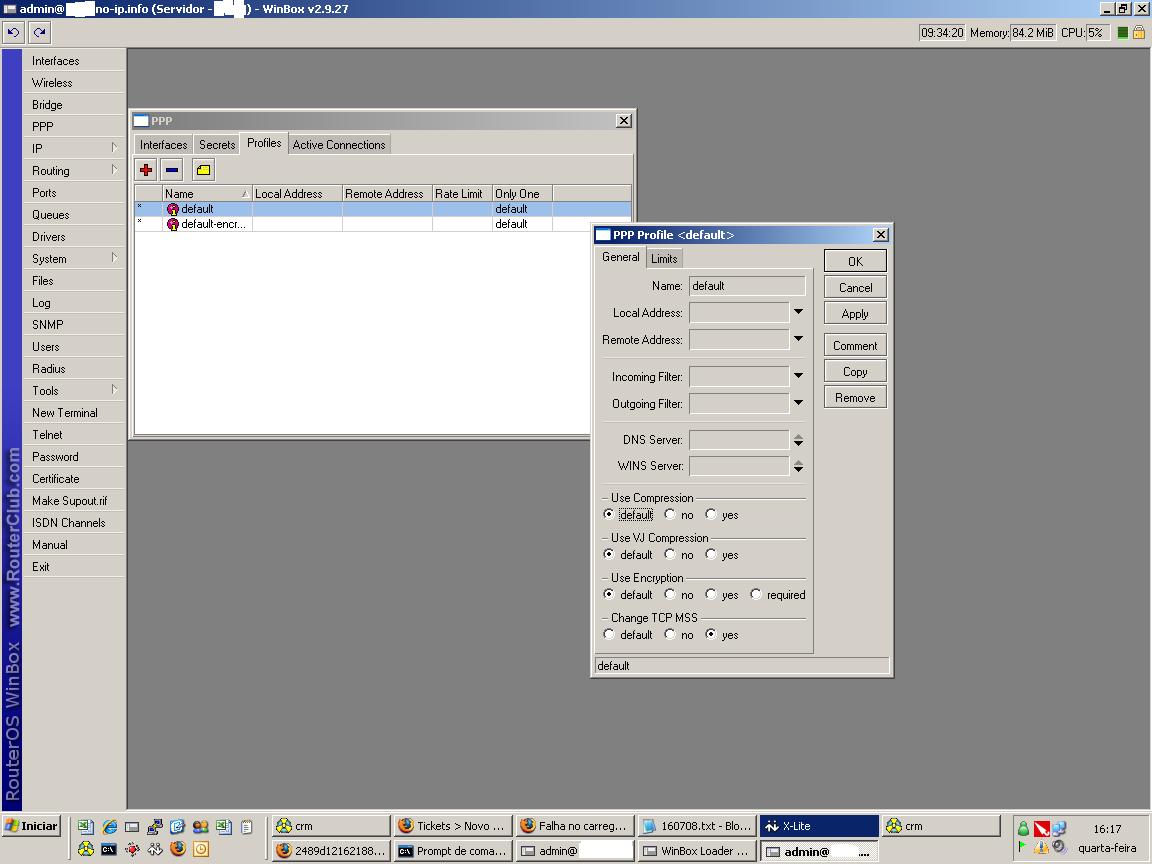Click the Comment button in profile dialog
Screen dimensions: 1152x864
pos(855,346)
